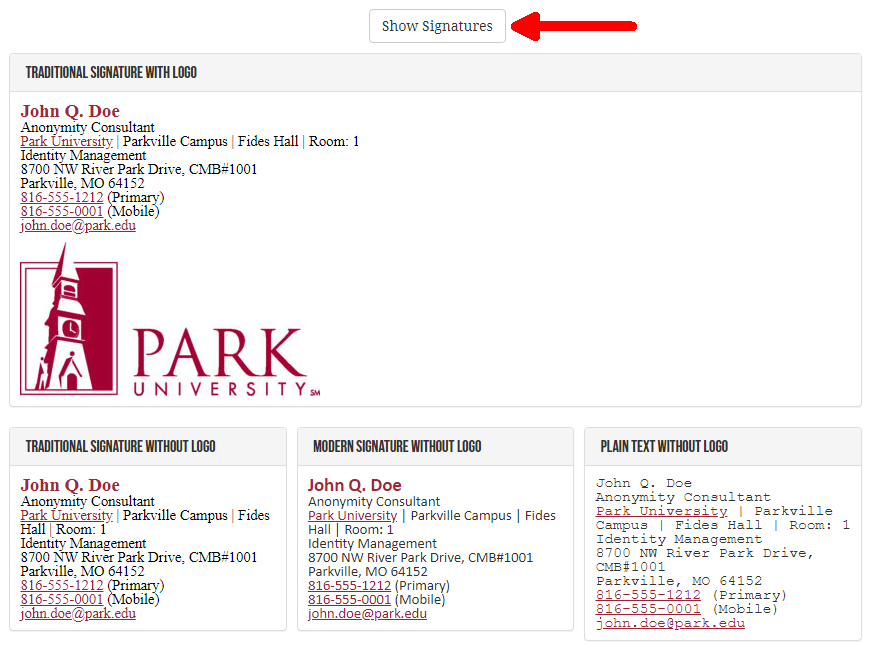Click the Park University logo image

tap(170, 320)
